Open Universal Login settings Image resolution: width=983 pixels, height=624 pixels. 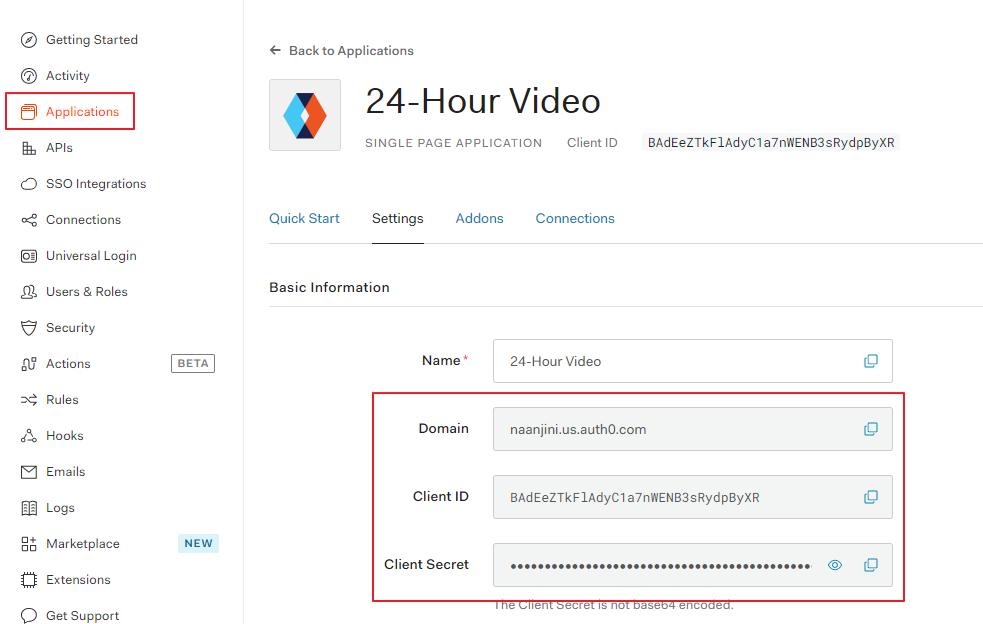coord(91,256)
